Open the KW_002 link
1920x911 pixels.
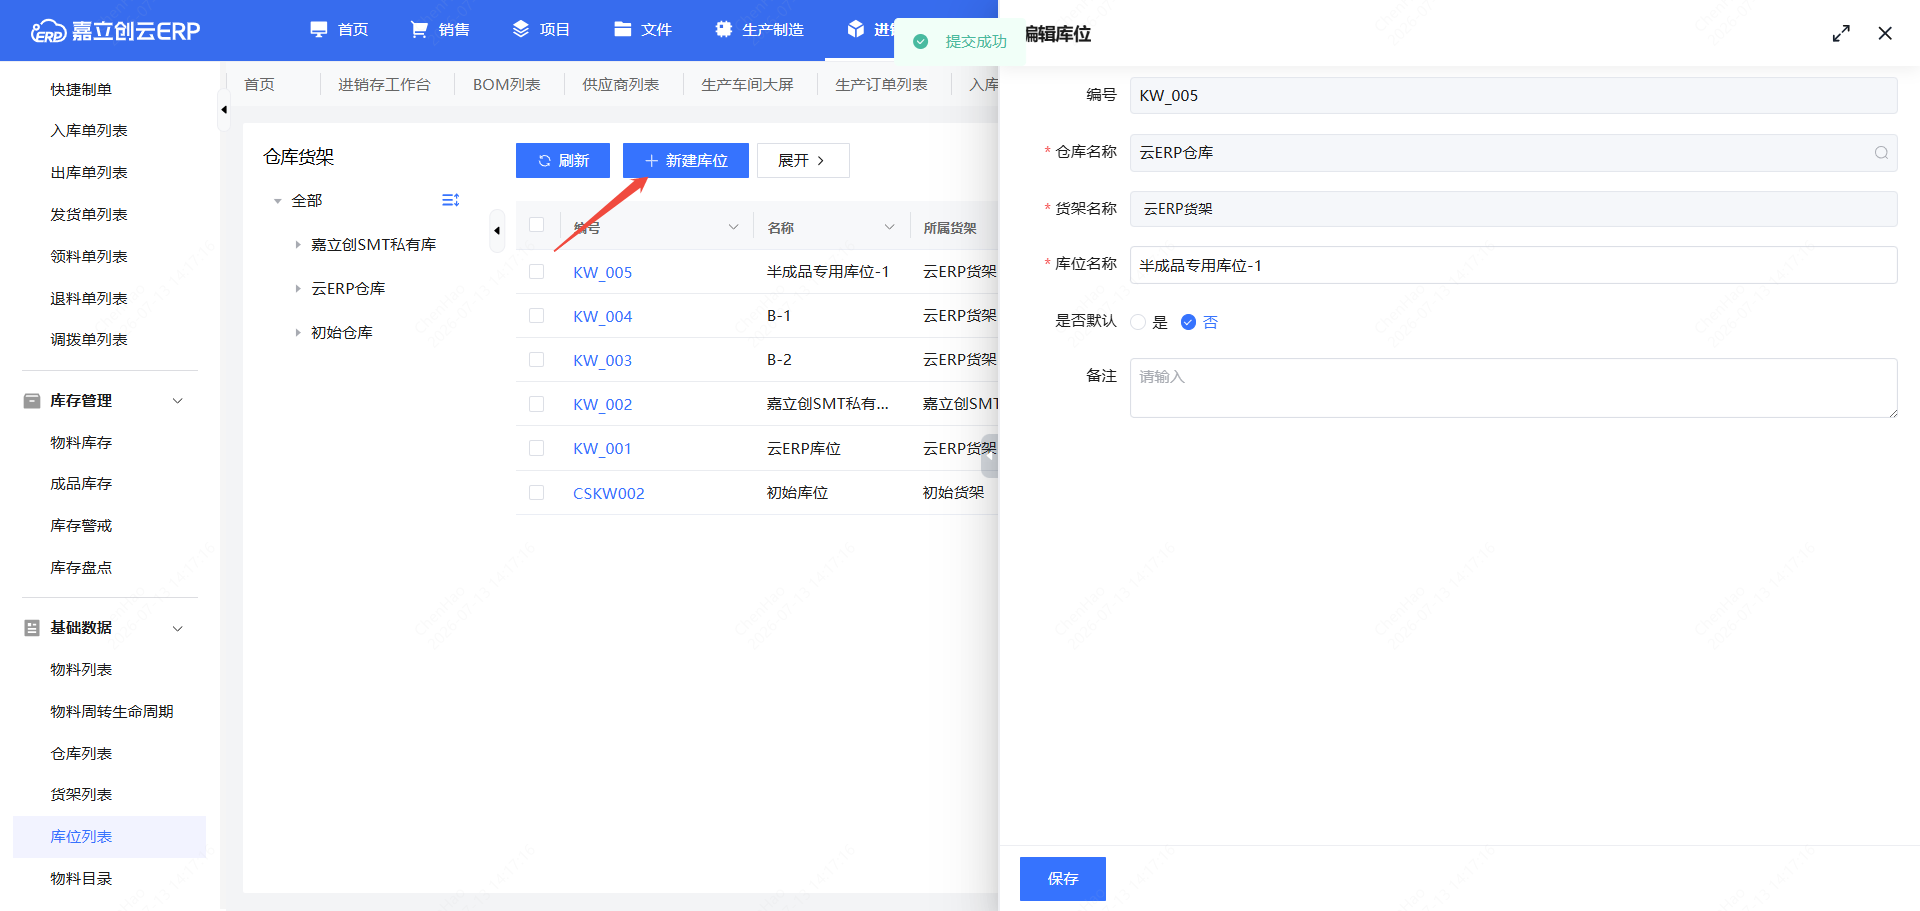(x=602, y=405)
